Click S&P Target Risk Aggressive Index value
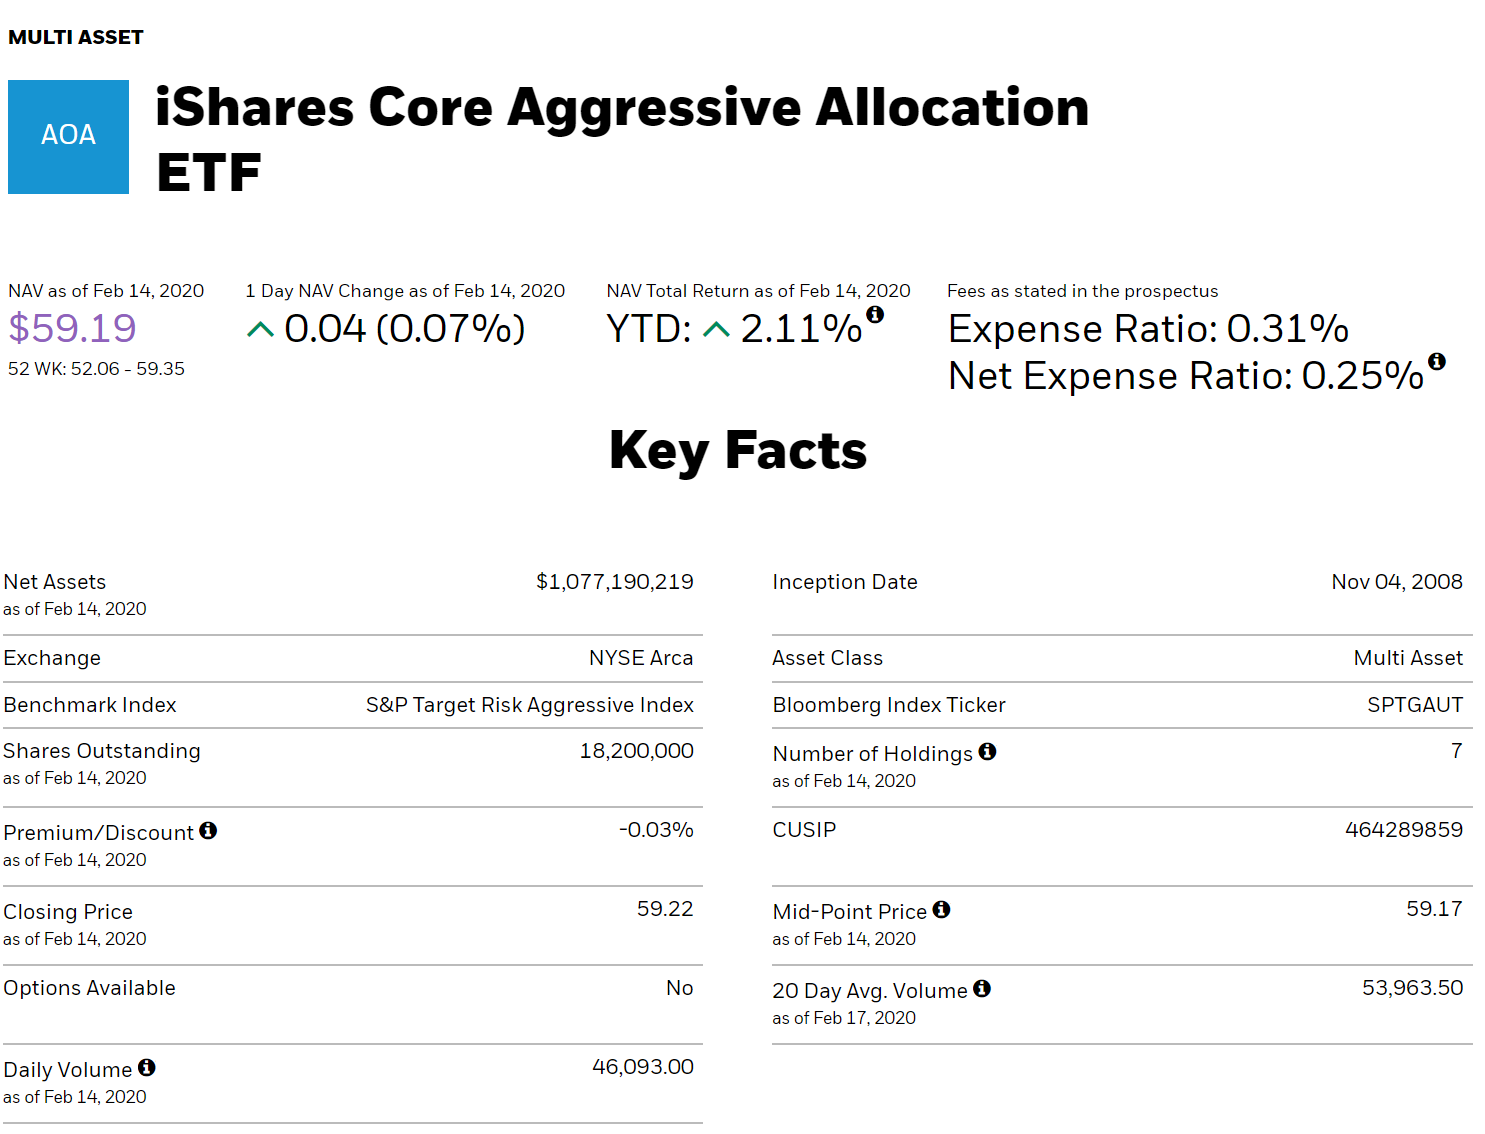The height and width of the screenshot is (1134, 1485). pyautogui.click(x=530, y=705)
